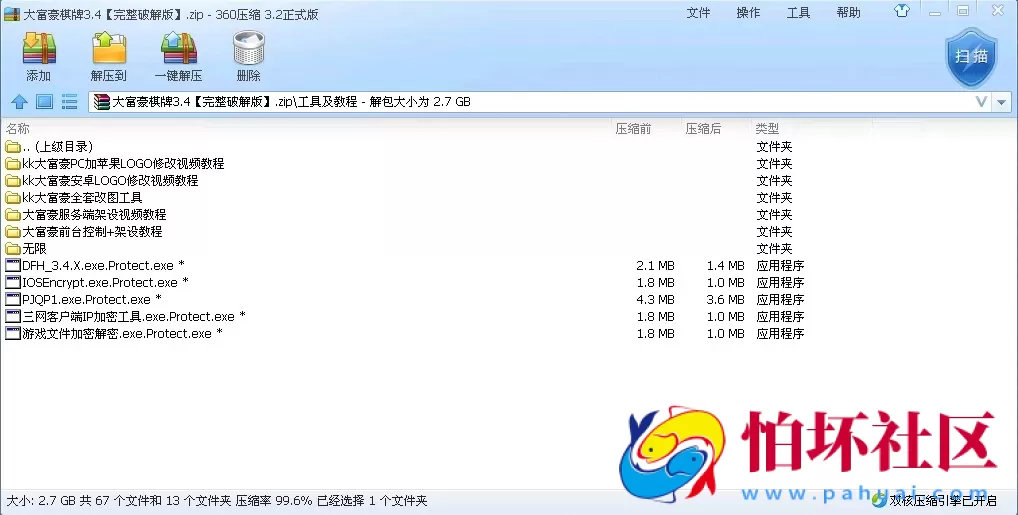Click folder icon of 无限
1018x515 pixels.
[12, 249]
